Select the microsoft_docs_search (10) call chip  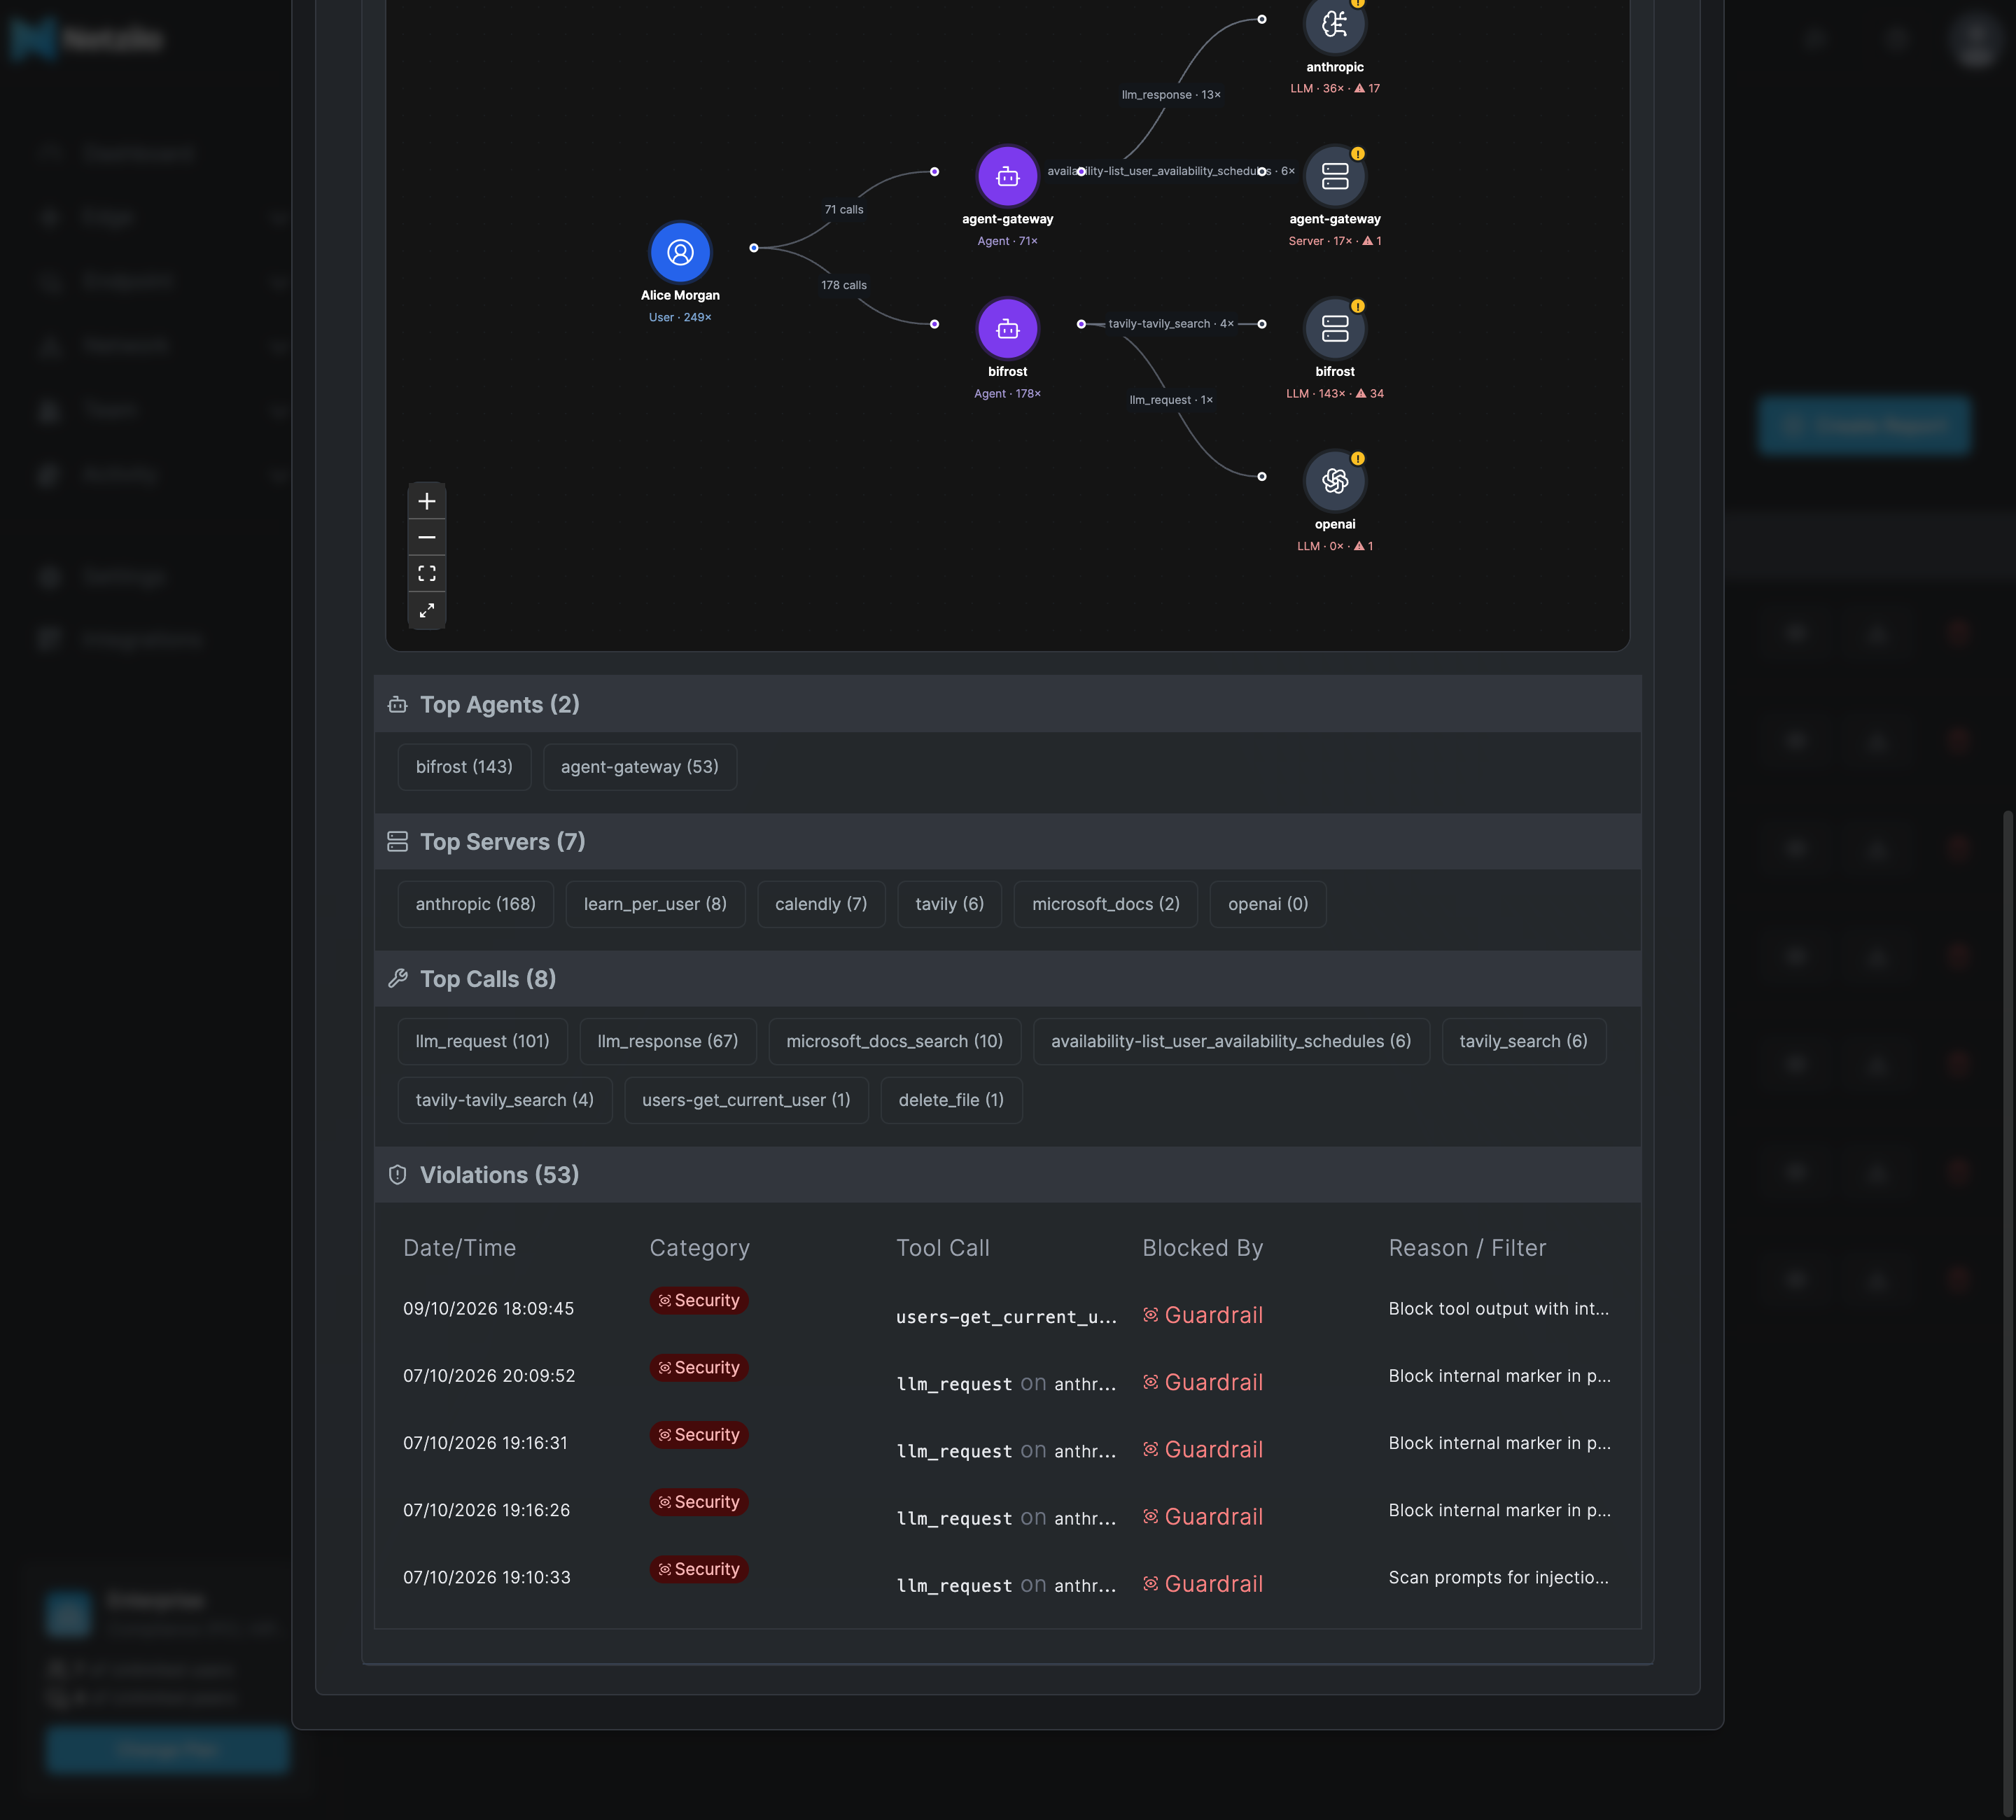click(895, 1041)
